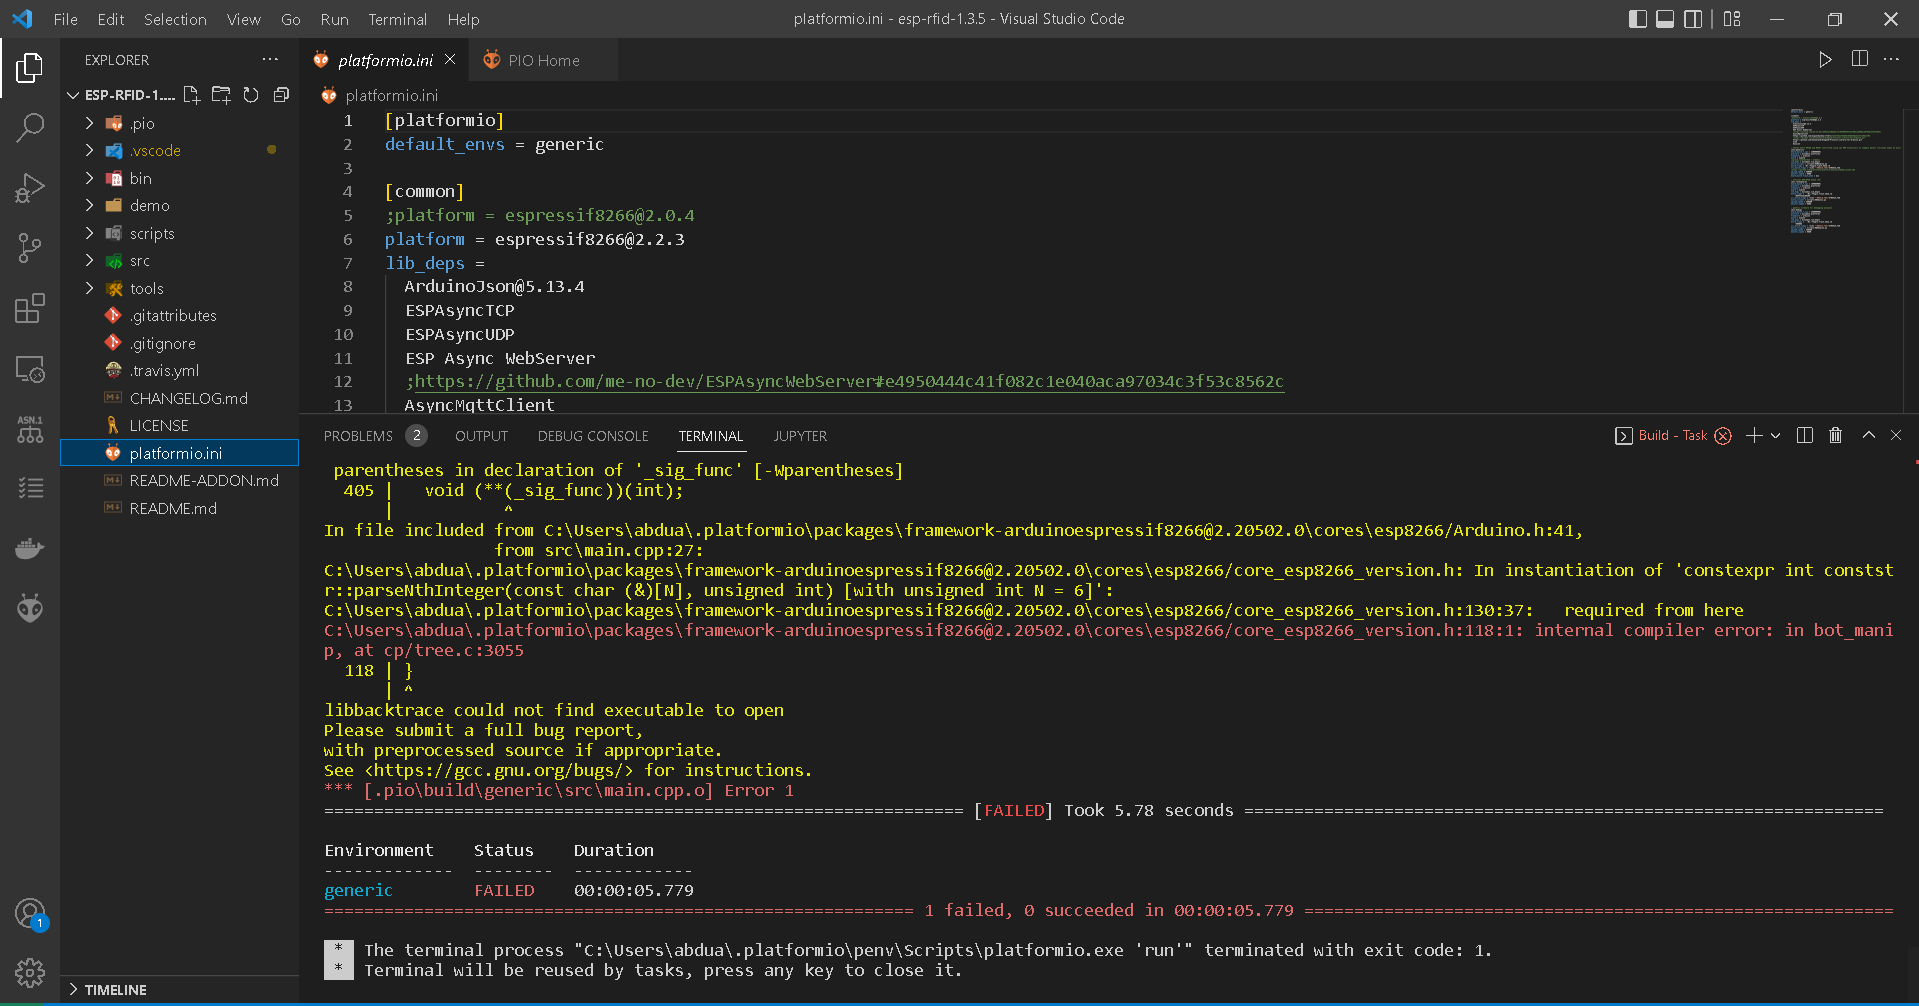This screenshot has height=1006, width=1919.
Task: Open the Search view in activity bar
Action: click(x=30, y=127)
